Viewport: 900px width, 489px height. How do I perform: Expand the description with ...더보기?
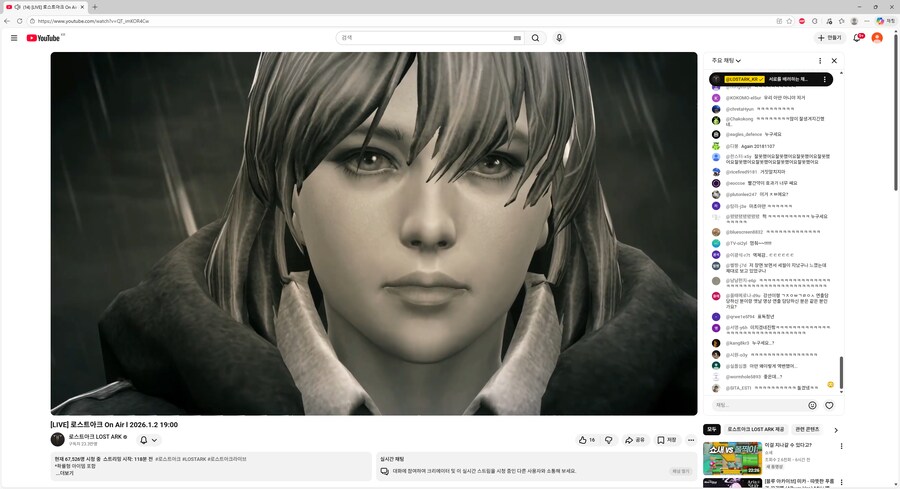point(64,473)
